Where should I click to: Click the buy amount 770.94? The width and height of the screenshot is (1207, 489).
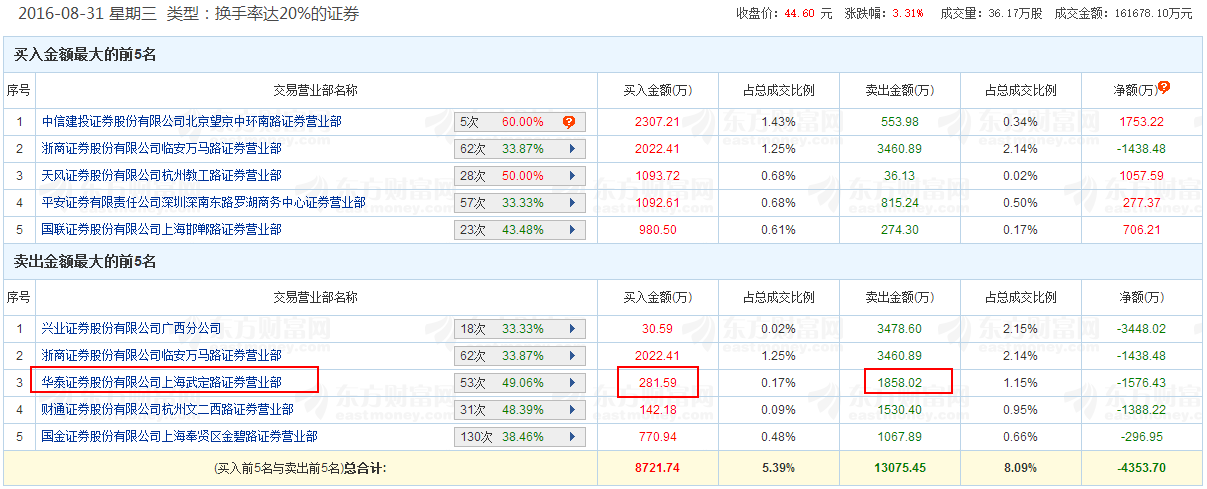(x=657, y=437)
